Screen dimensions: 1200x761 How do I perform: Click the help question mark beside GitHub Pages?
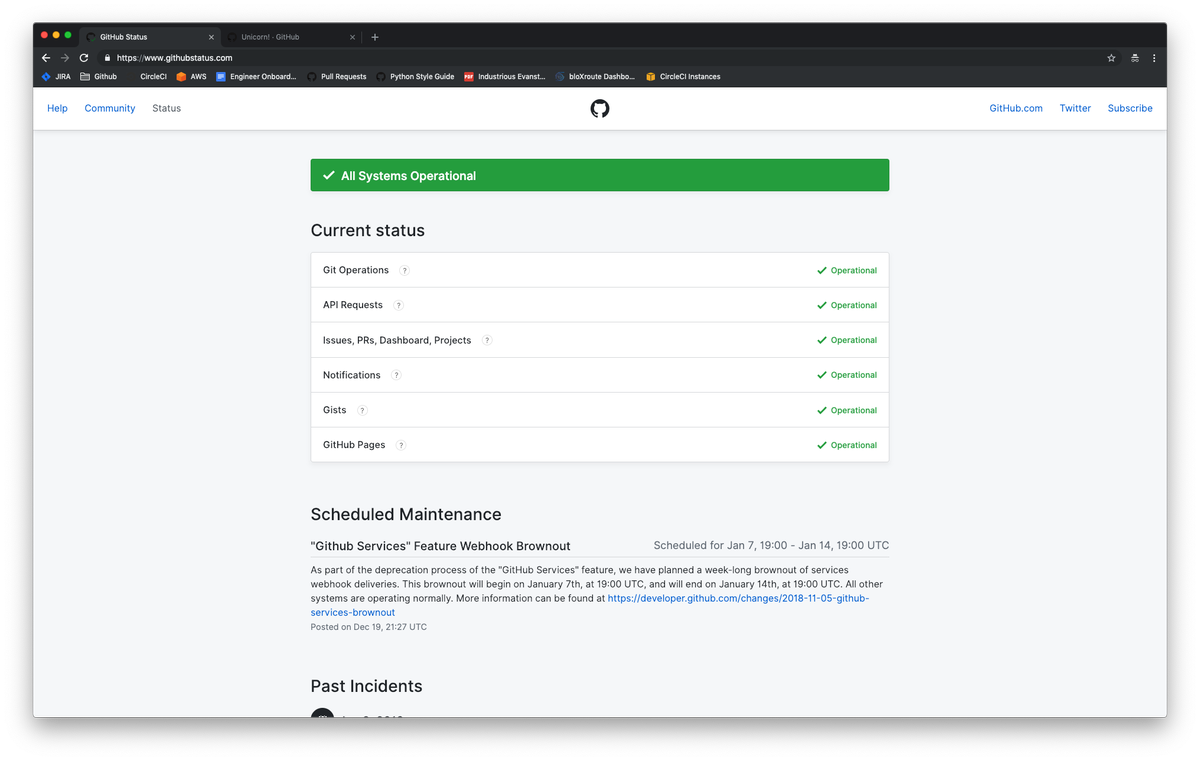[401, 445]
